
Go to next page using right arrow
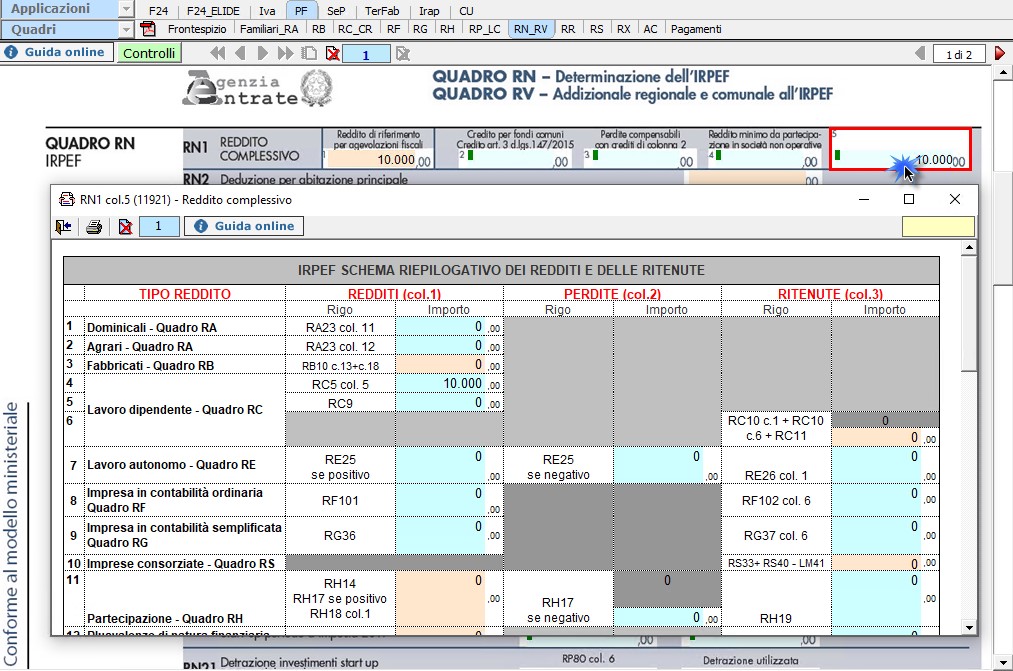pyautogui.click(x=262, y=54)
